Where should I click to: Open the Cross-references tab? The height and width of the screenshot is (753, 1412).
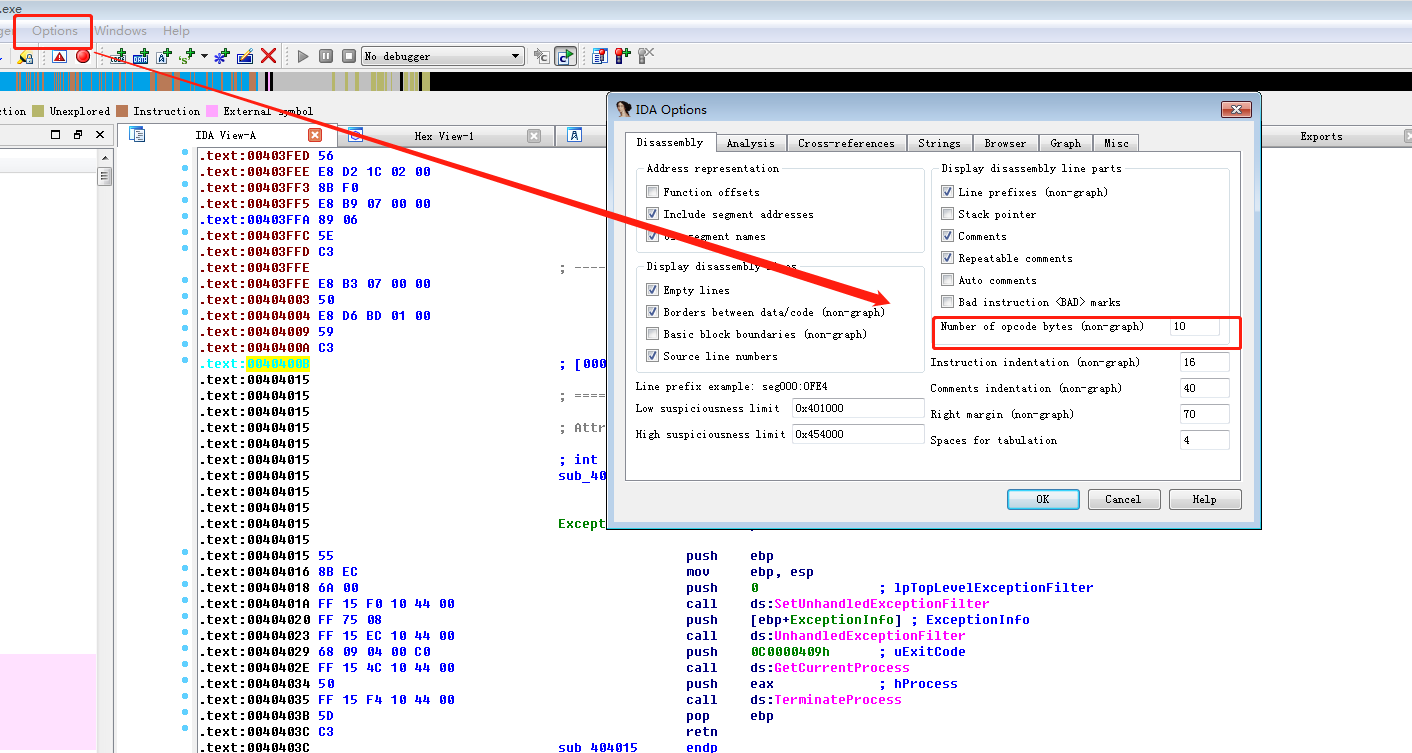pyautogui.click(x=846, y=143)
